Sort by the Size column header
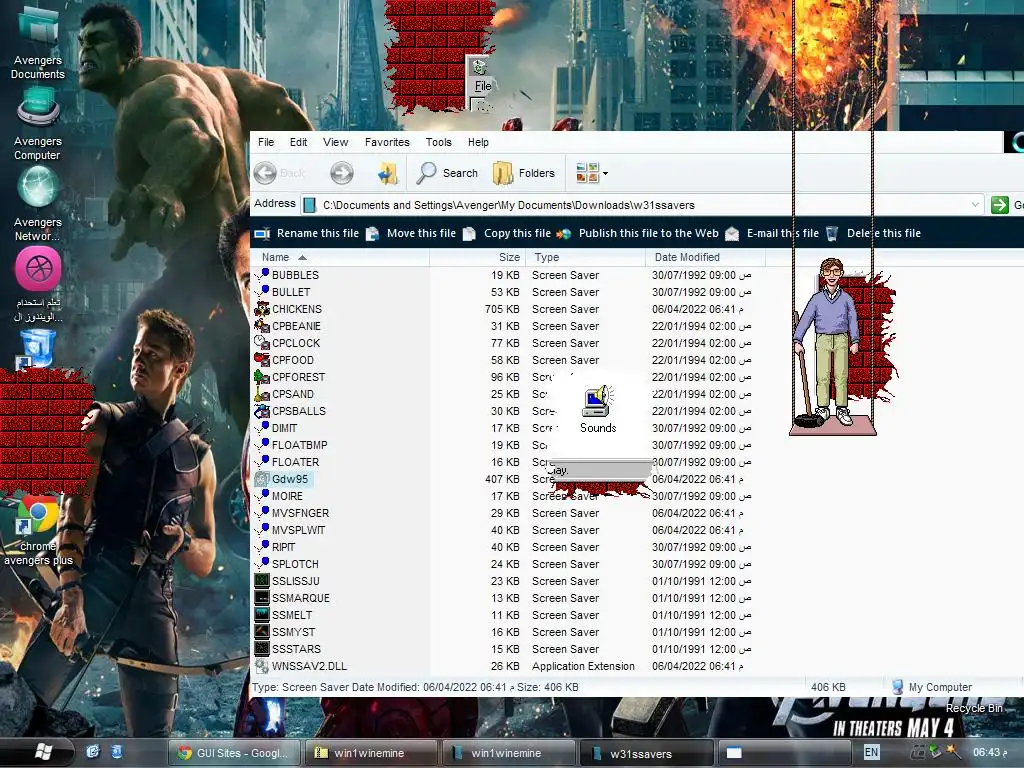 click(x=477, y=257)
